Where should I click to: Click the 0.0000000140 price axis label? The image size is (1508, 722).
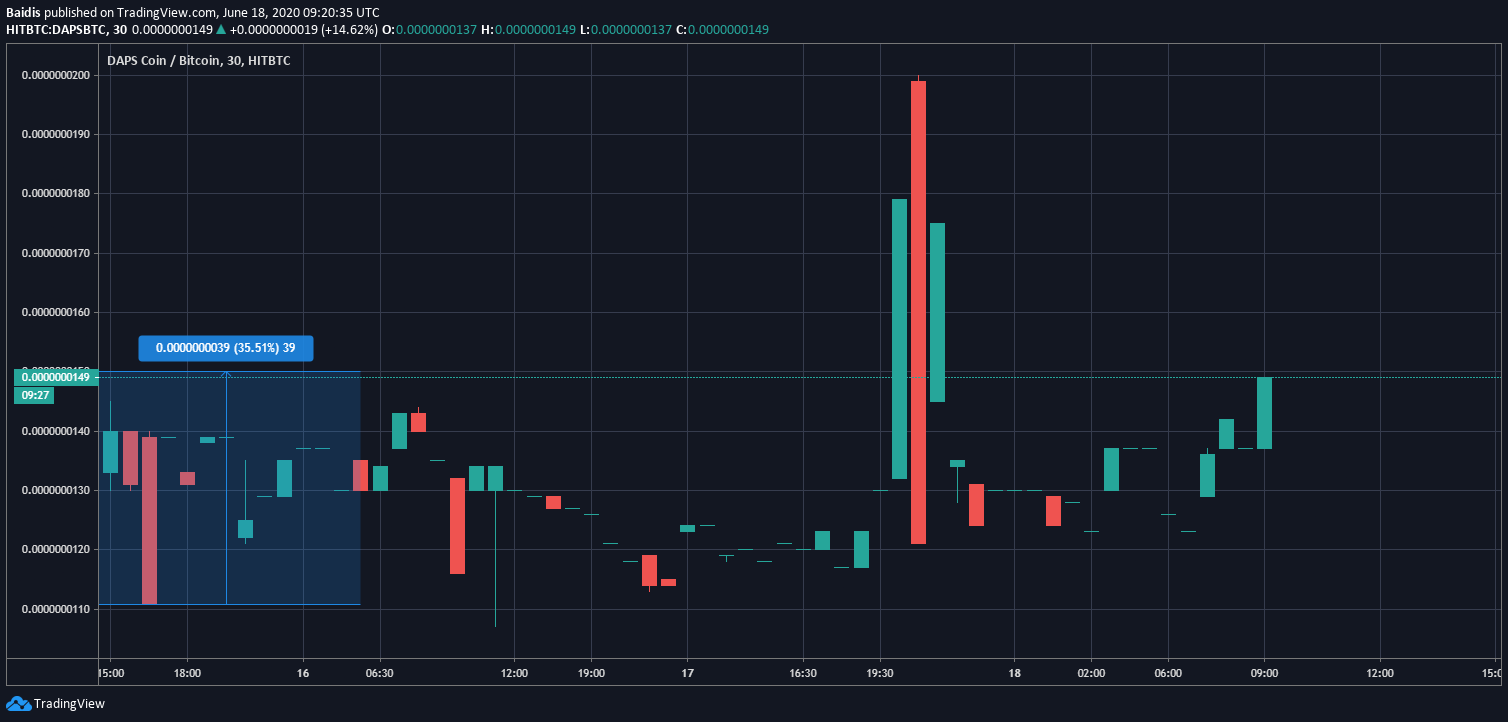coord(56,431)
